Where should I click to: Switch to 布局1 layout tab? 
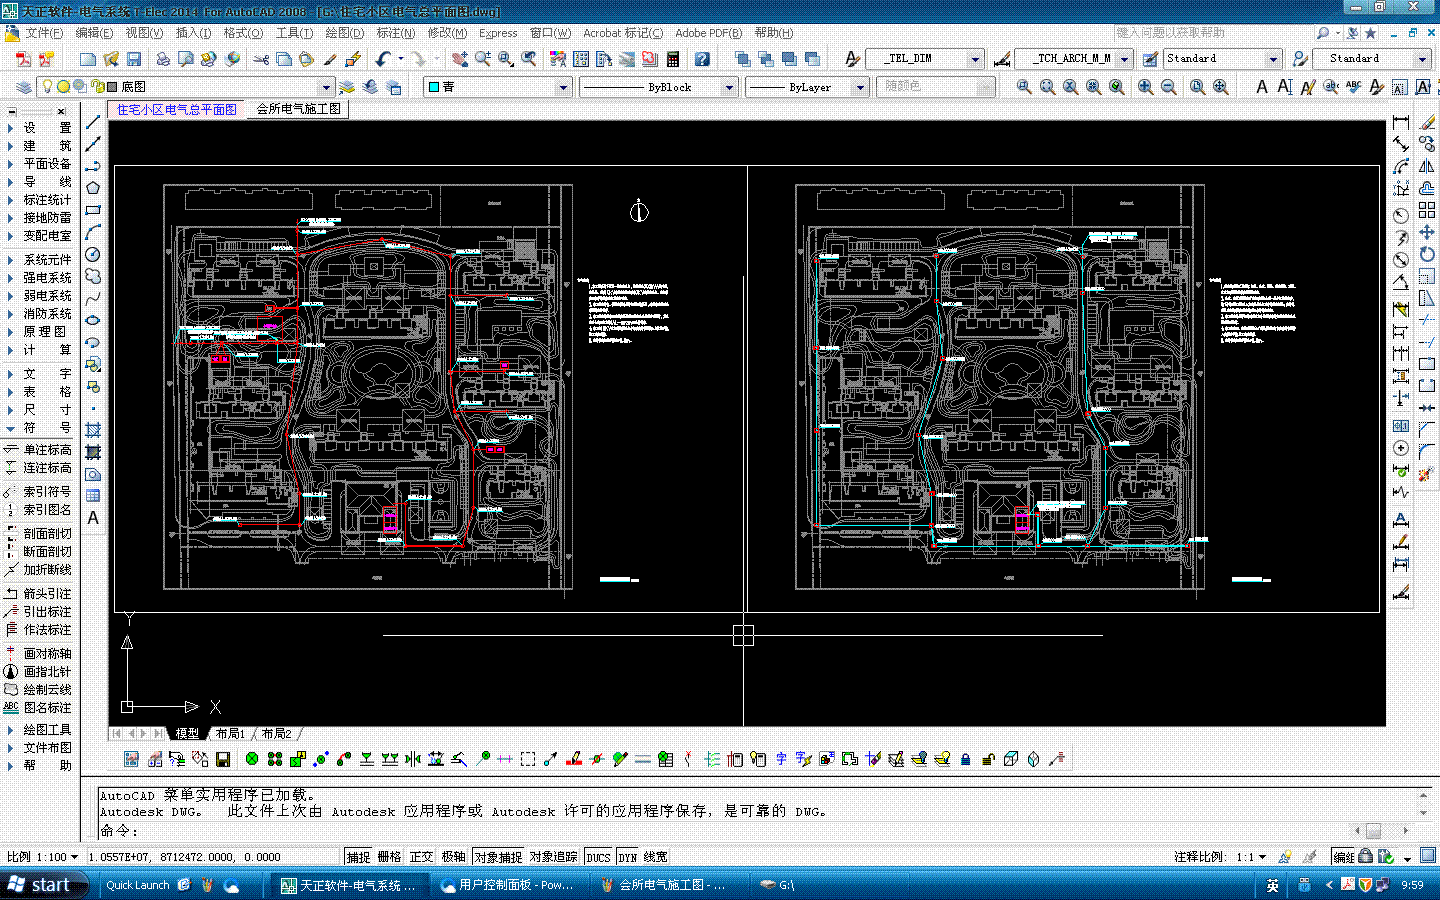click(x=230, y=734)
